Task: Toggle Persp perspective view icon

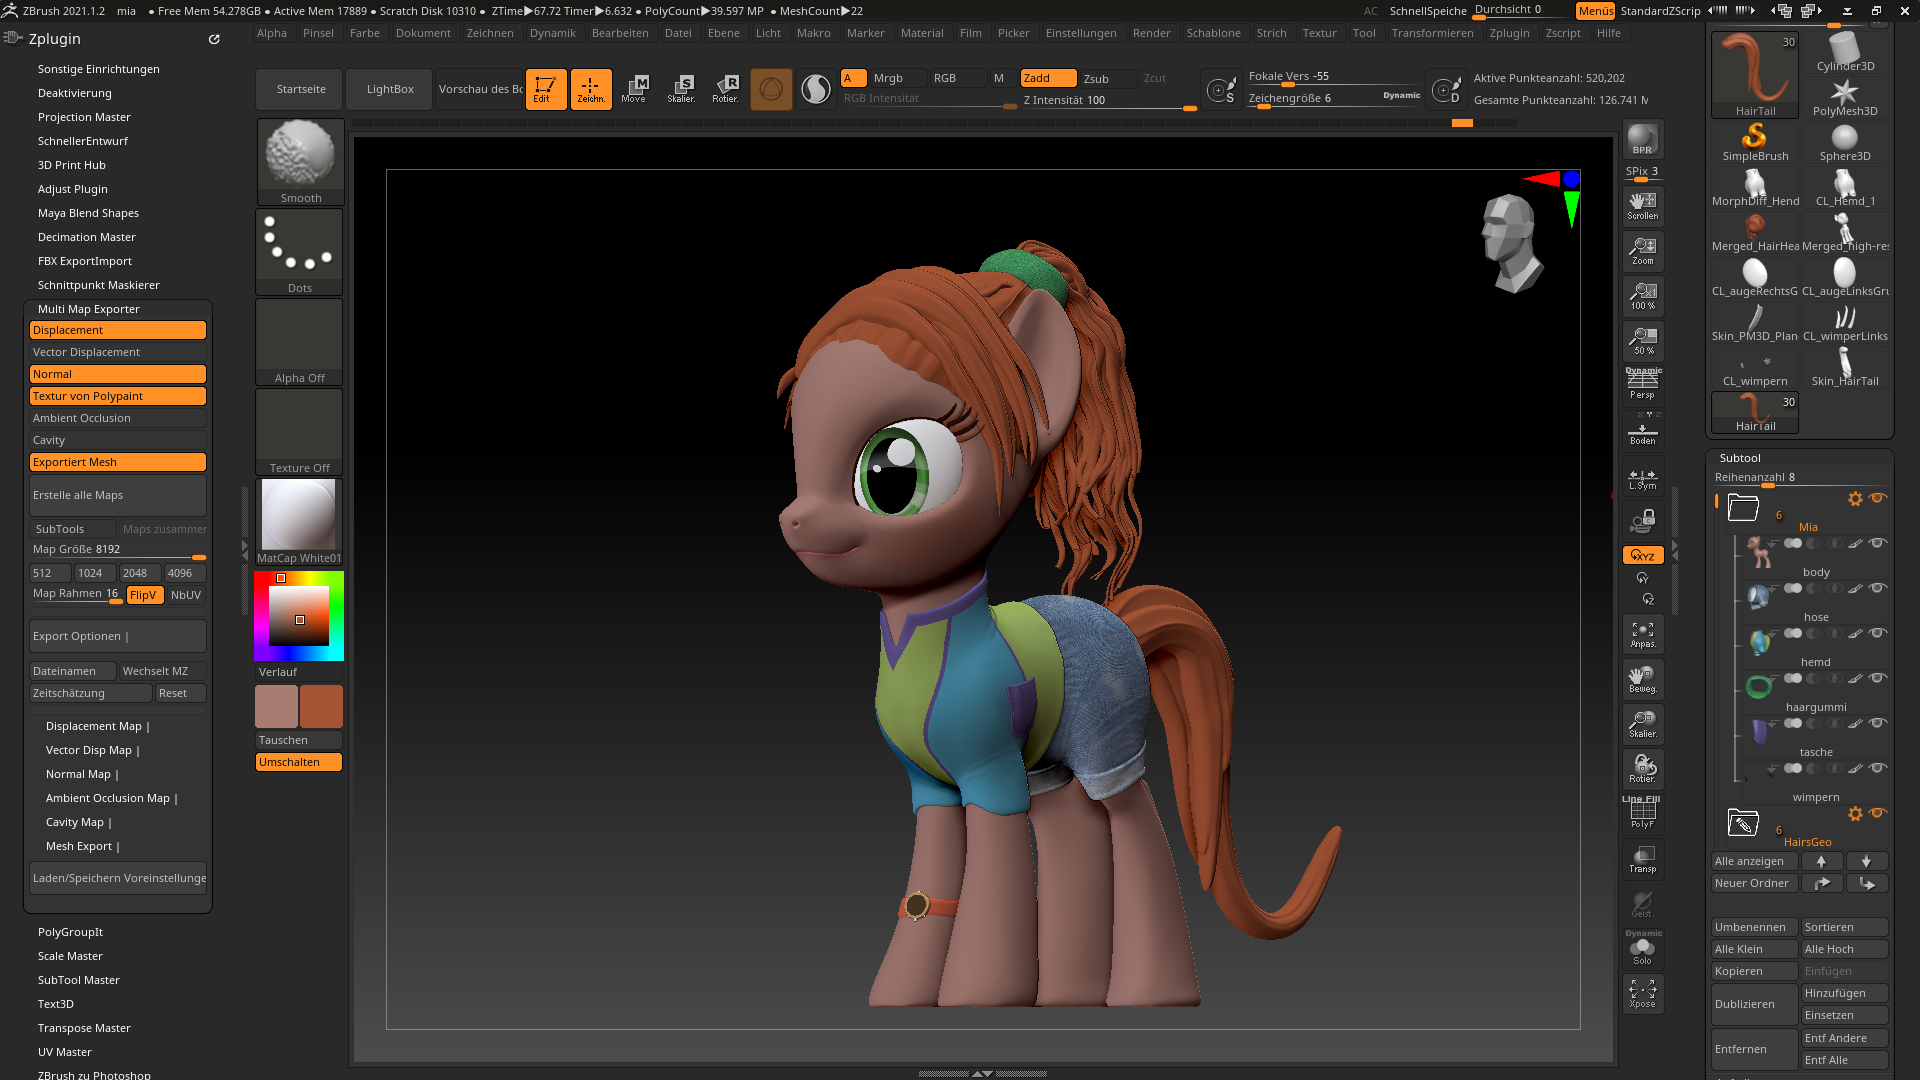Action: click(x=1642, y=384)
